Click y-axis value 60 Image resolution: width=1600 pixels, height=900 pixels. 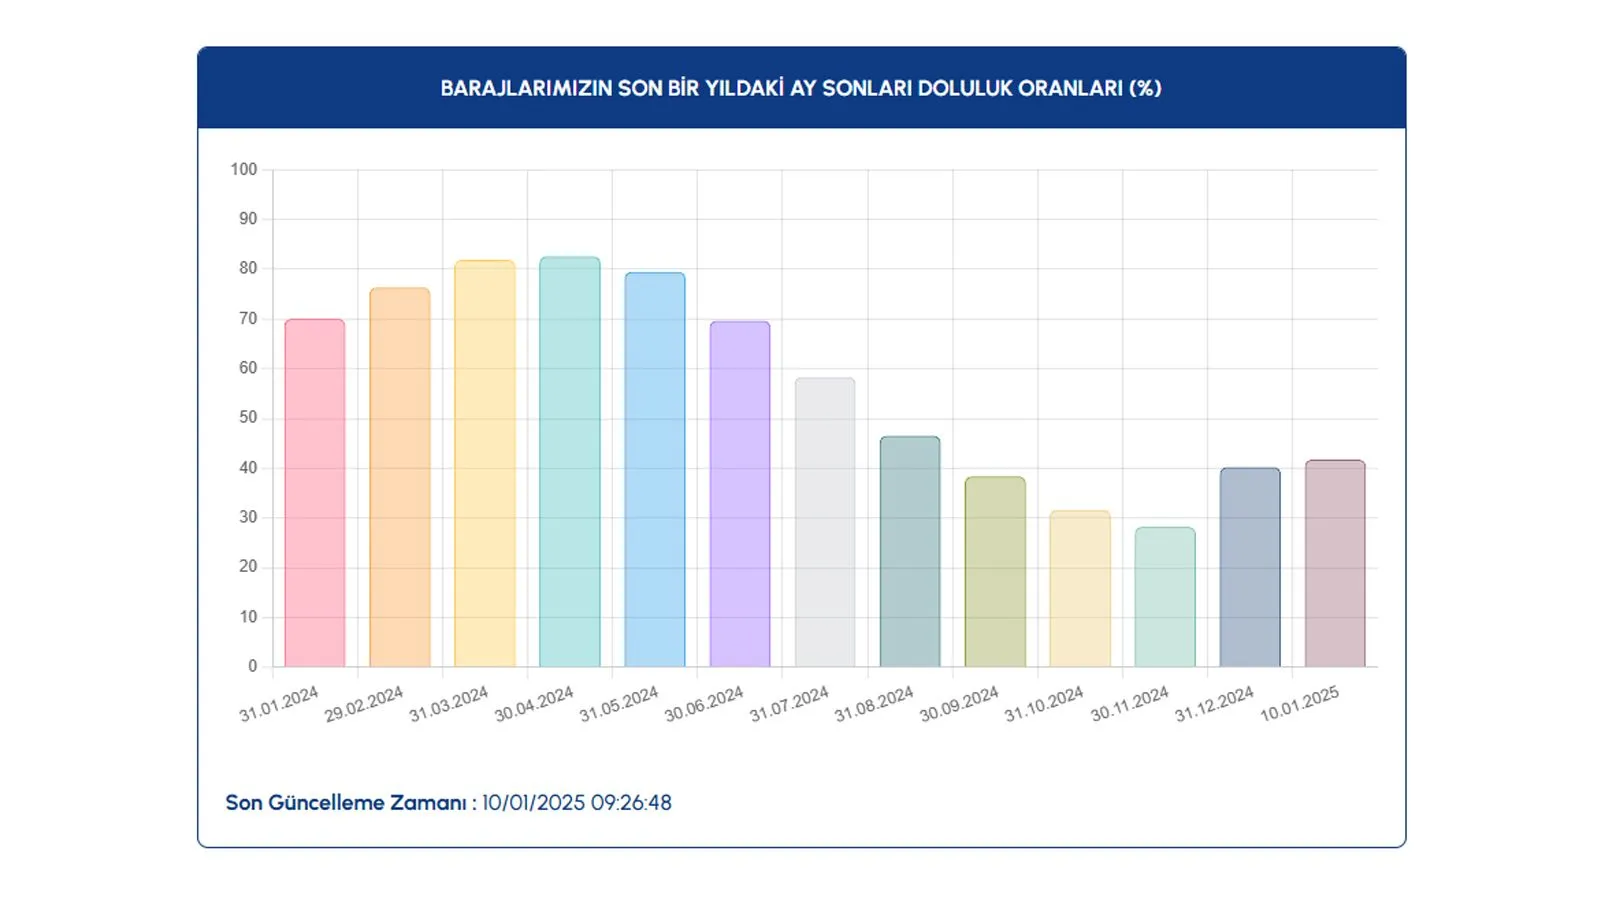point(248,368)
